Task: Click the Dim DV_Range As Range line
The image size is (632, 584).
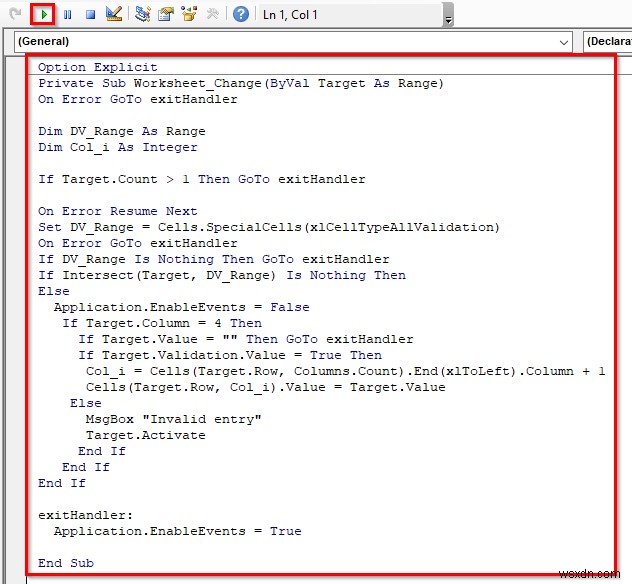Action: click(x=122, y=131)
